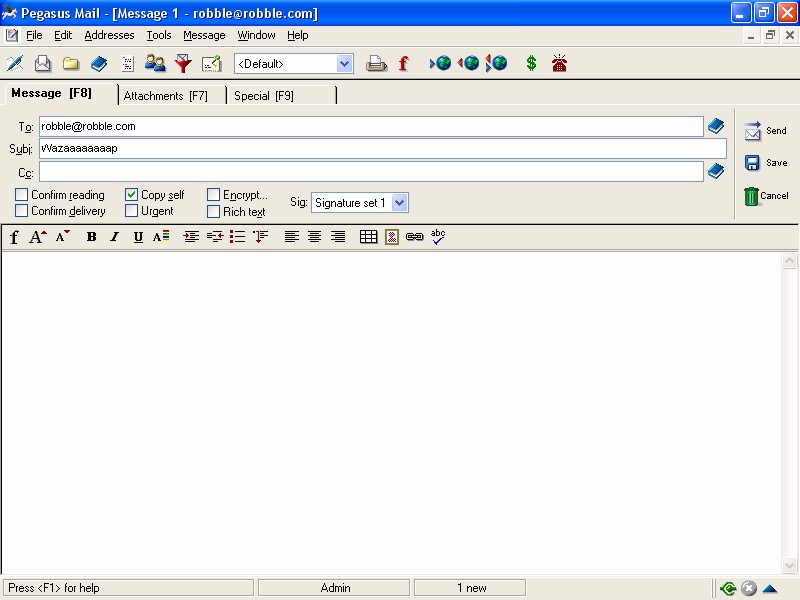Toggle underline formatting
Image resolution: width=800 pixels, height=600 pixels.
coord(138,237)
